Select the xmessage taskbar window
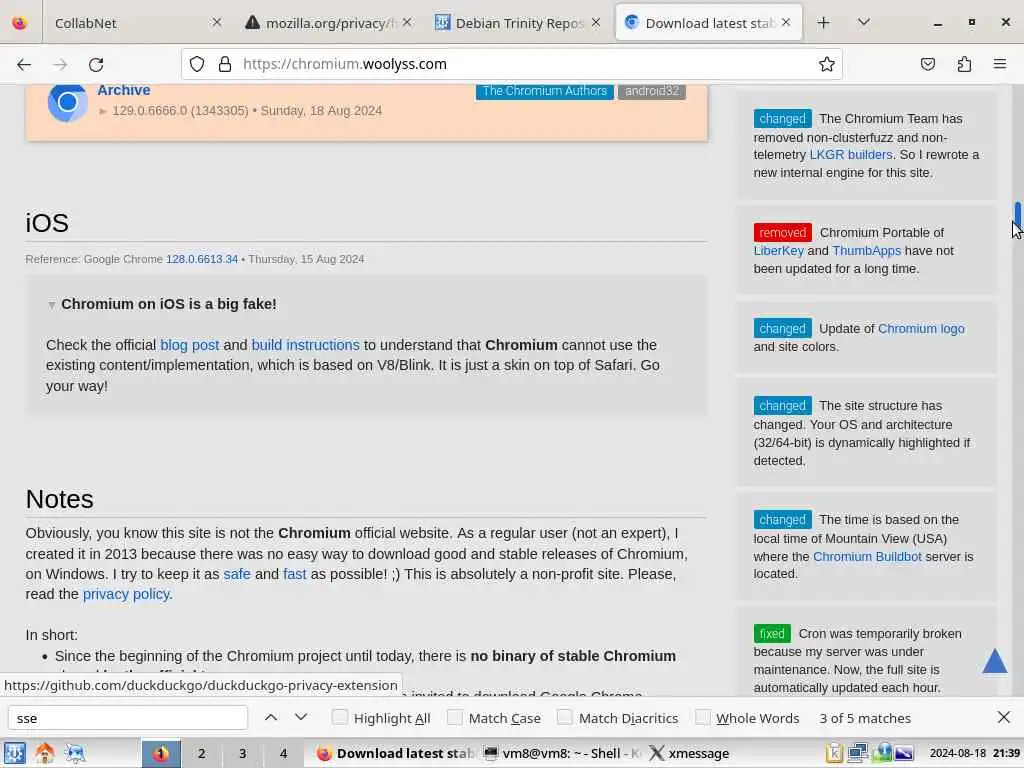This screenshot has height=768, width=1024. point(690,753)
